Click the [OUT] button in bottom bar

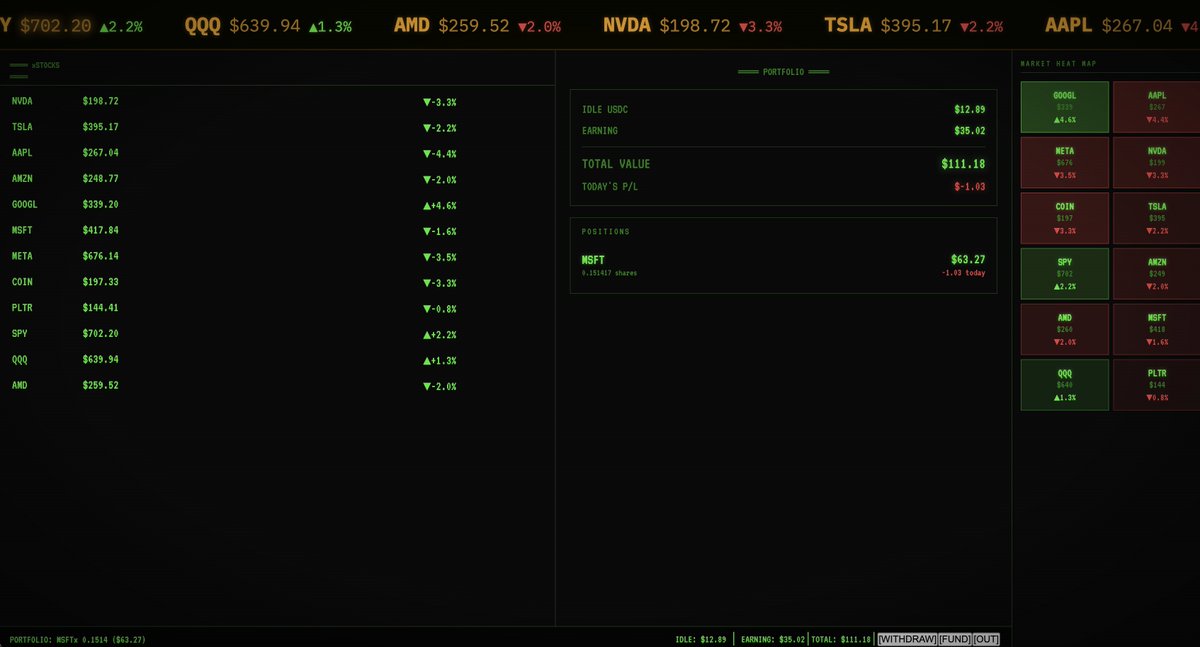tap(986, 639)
